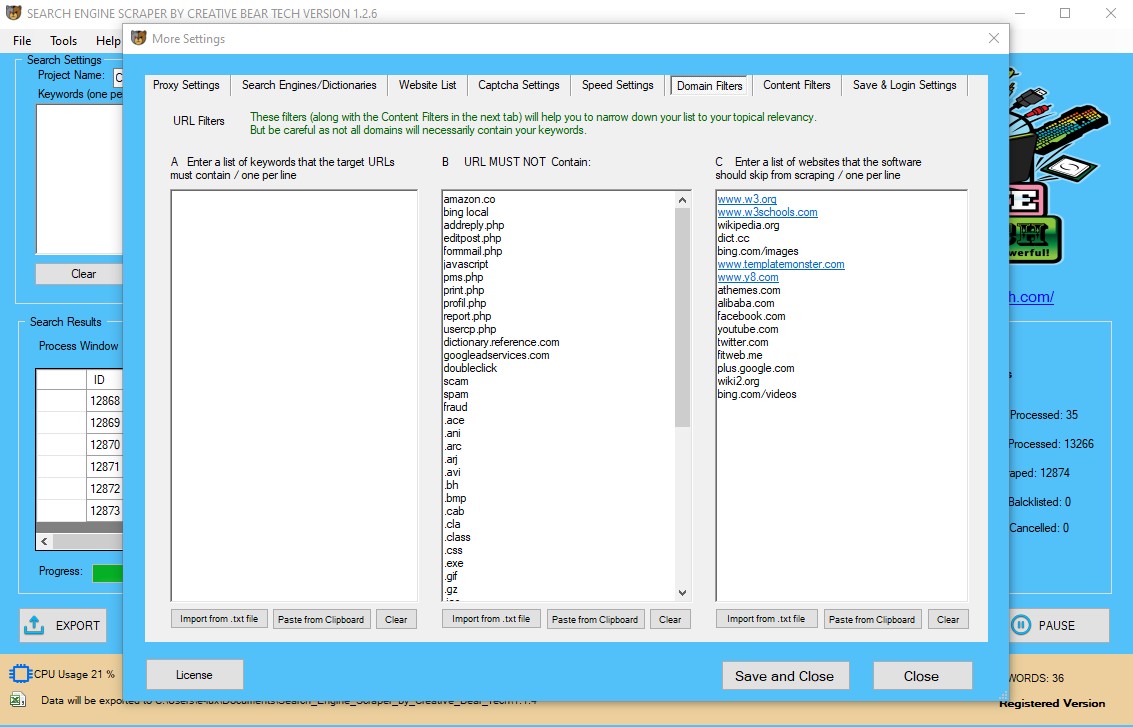Clear the column A keyword list

click(396, 619)
